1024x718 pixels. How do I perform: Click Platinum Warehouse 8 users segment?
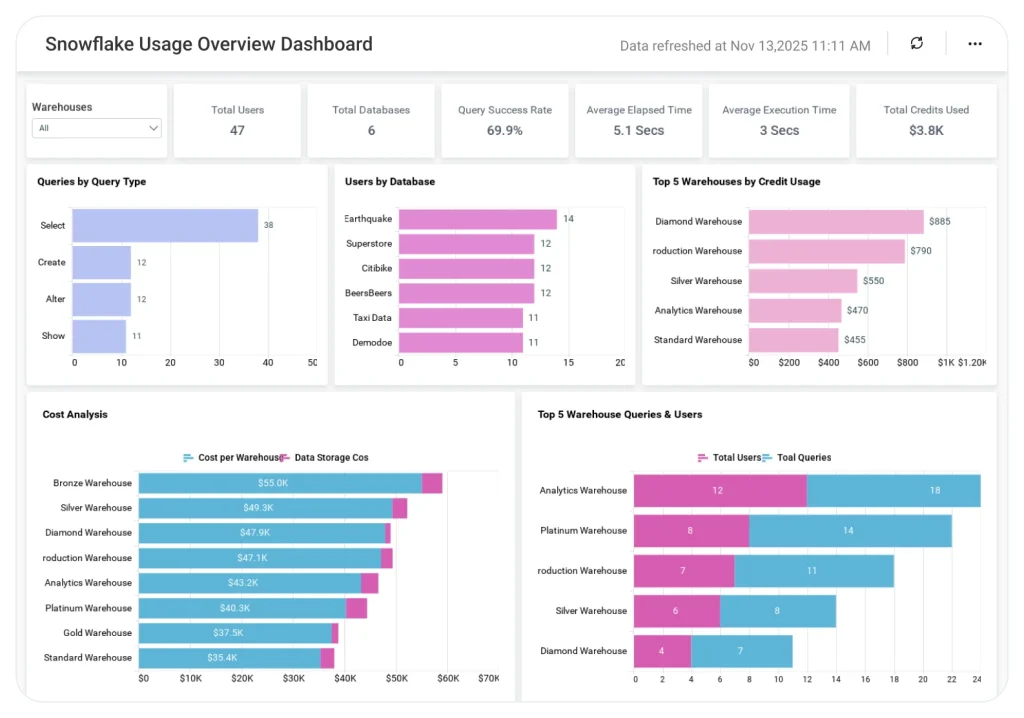692,530
